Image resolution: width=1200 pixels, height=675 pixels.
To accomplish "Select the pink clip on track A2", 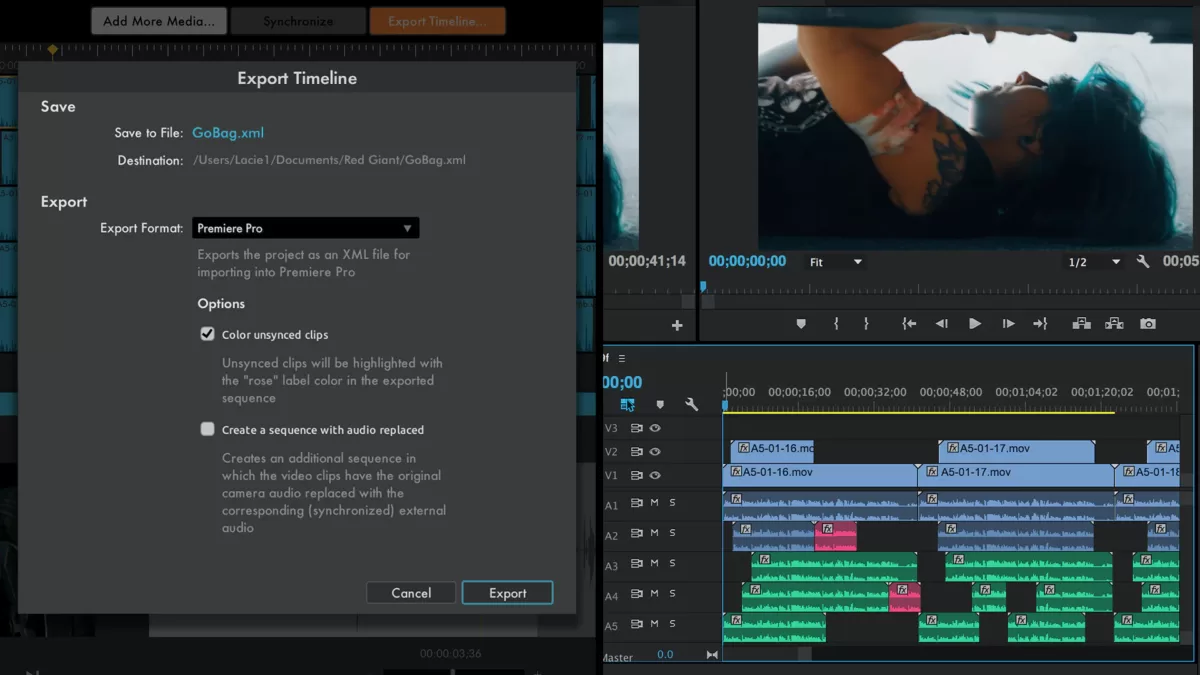I will click(x=836, y=536).
